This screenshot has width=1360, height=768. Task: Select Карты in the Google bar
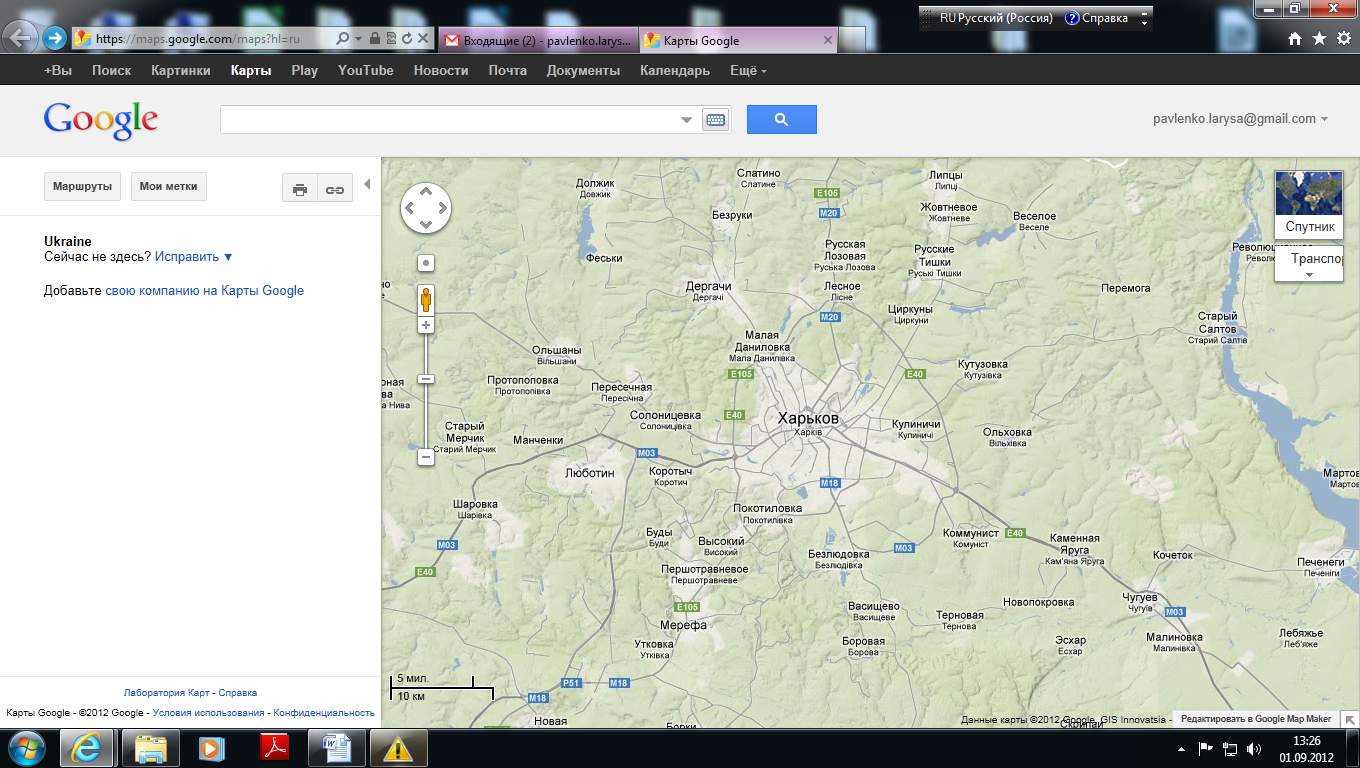[250, 71]
